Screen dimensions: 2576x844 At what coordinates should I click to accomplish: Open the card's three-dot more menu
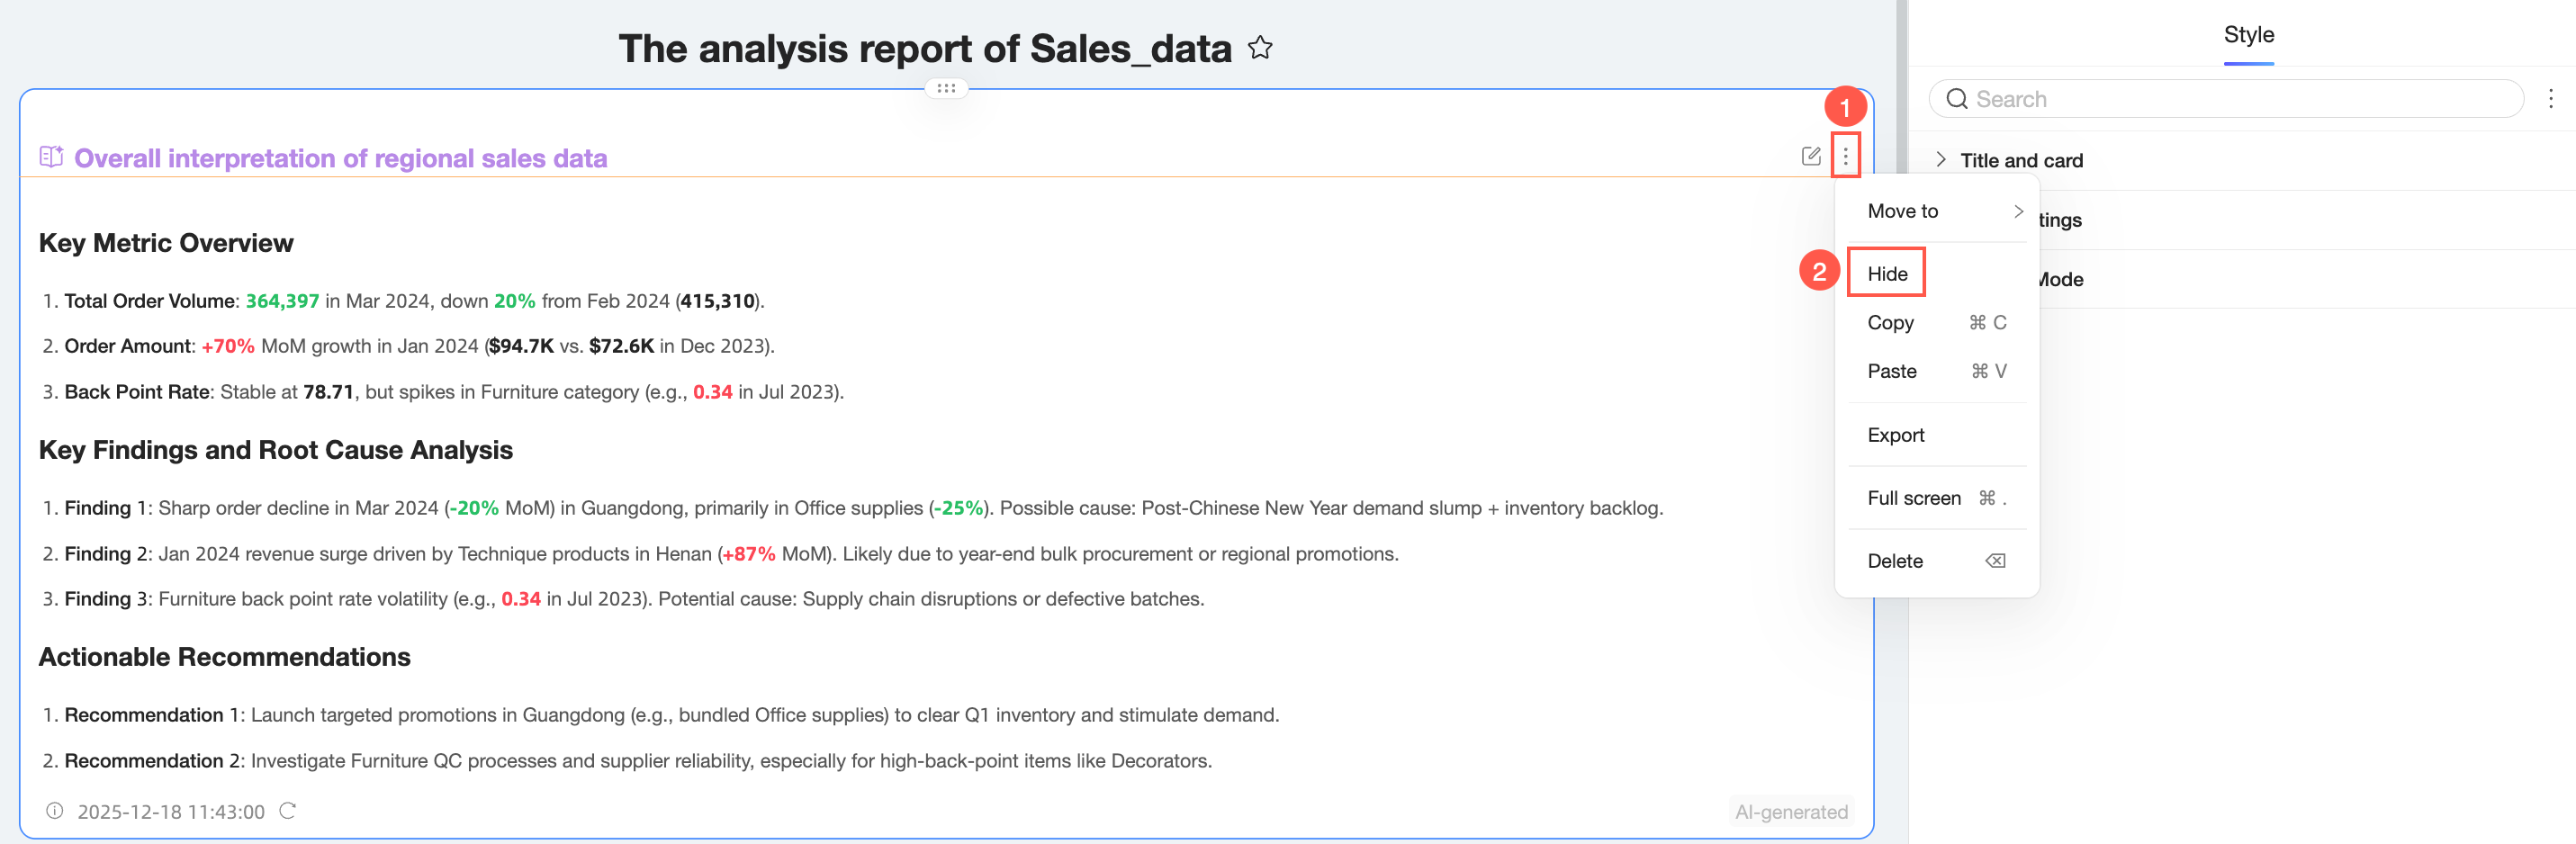pos(1845,156)
